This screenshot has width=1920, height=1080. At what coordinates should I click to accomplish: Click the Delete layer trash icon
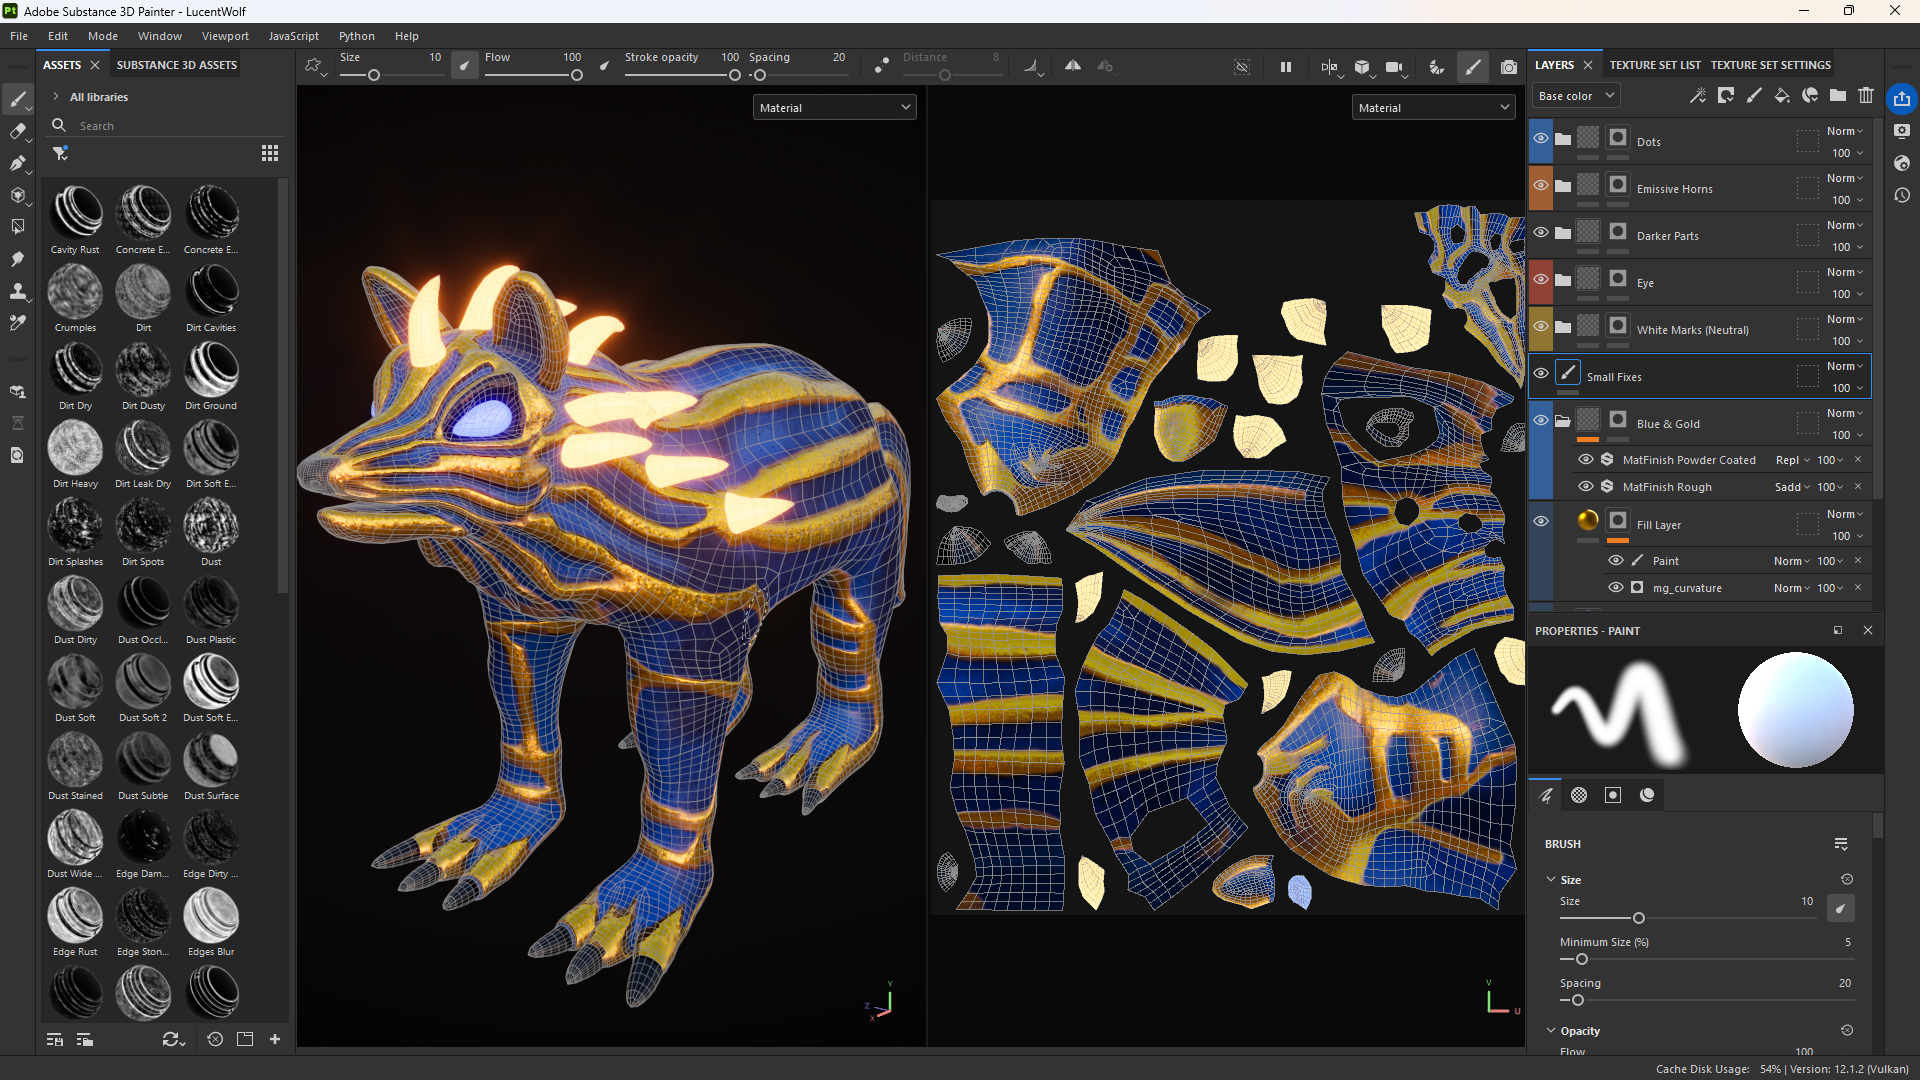click(1866, 96)
